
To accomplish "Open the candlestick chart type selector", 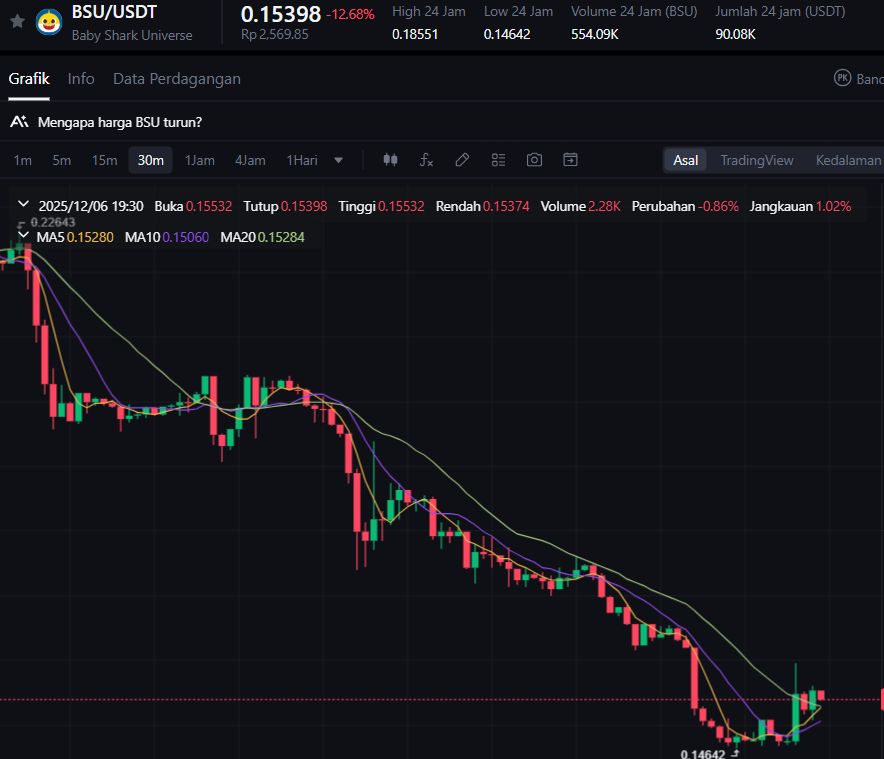I will pos(391,160).
